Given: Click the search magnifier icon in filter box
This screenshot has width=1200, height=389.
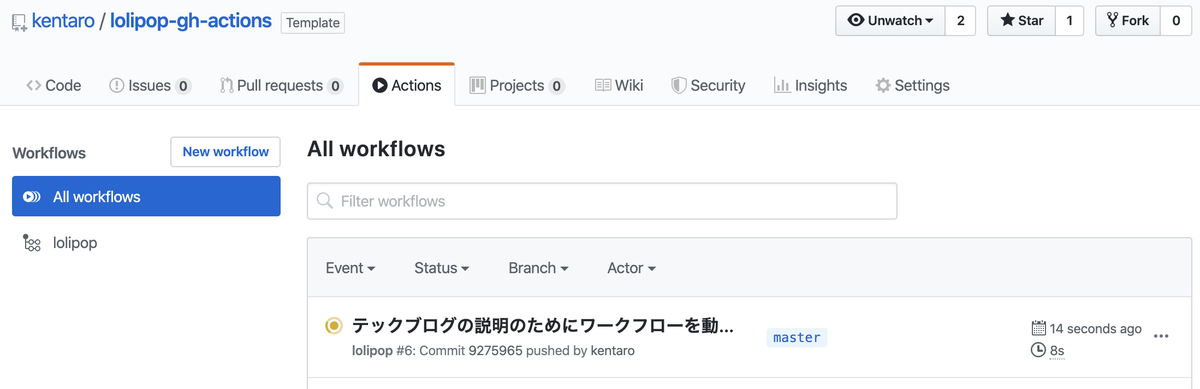Looking at the screenshot, I should point(325,201).
